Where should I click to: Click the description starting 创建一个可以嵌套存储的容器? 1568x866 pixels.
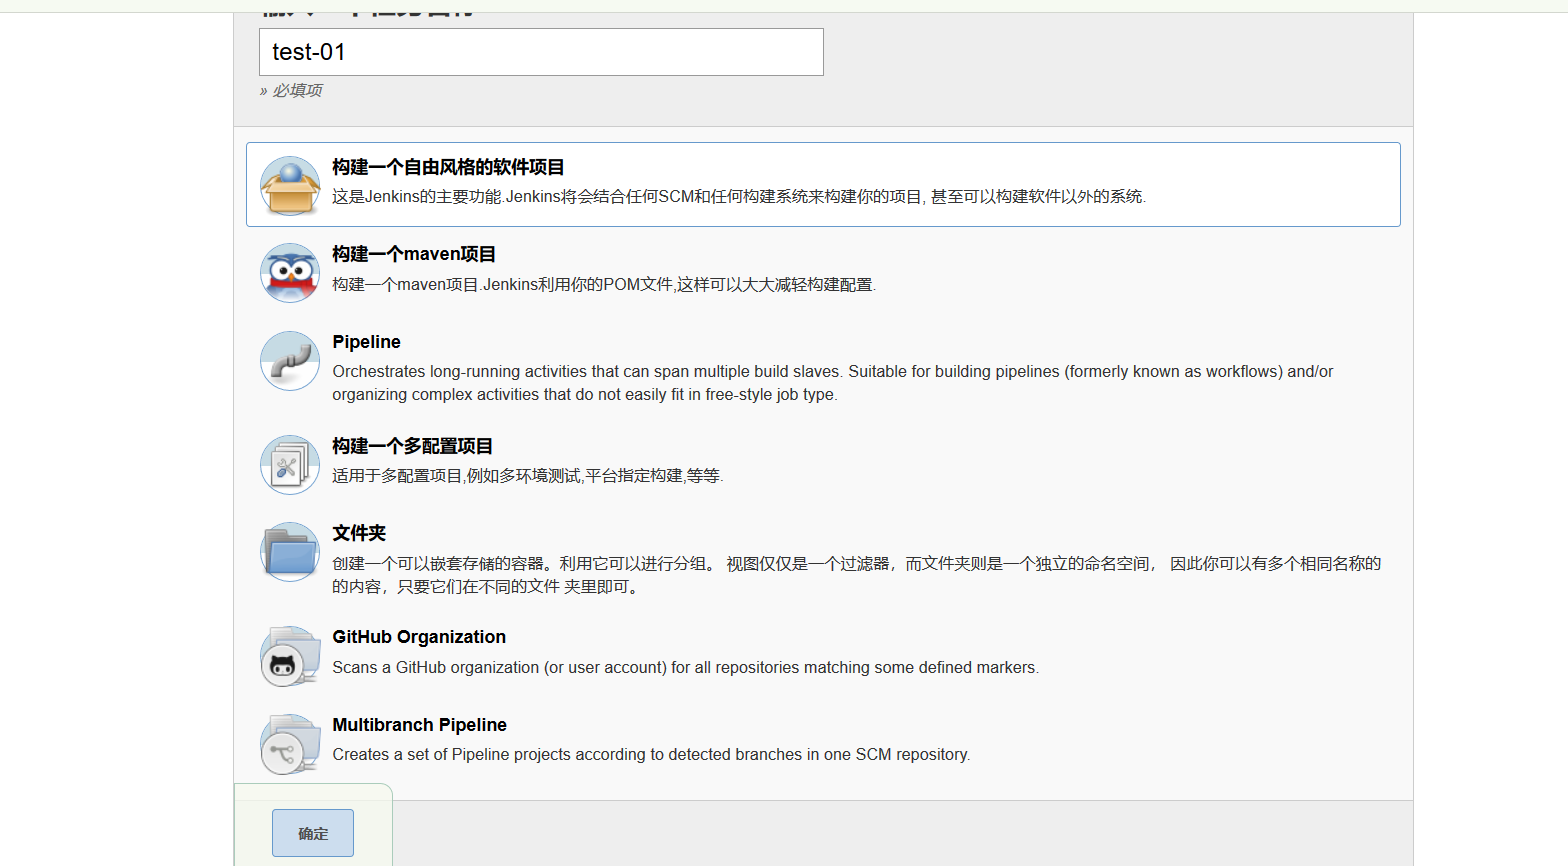click(857, 575)
